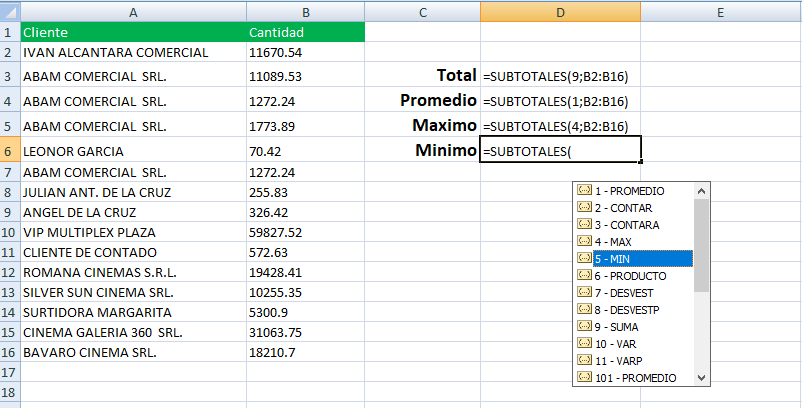The height and width of the screenshot is (408, 802).
Task: Click the value 31063.75
Action: point(275,333)
